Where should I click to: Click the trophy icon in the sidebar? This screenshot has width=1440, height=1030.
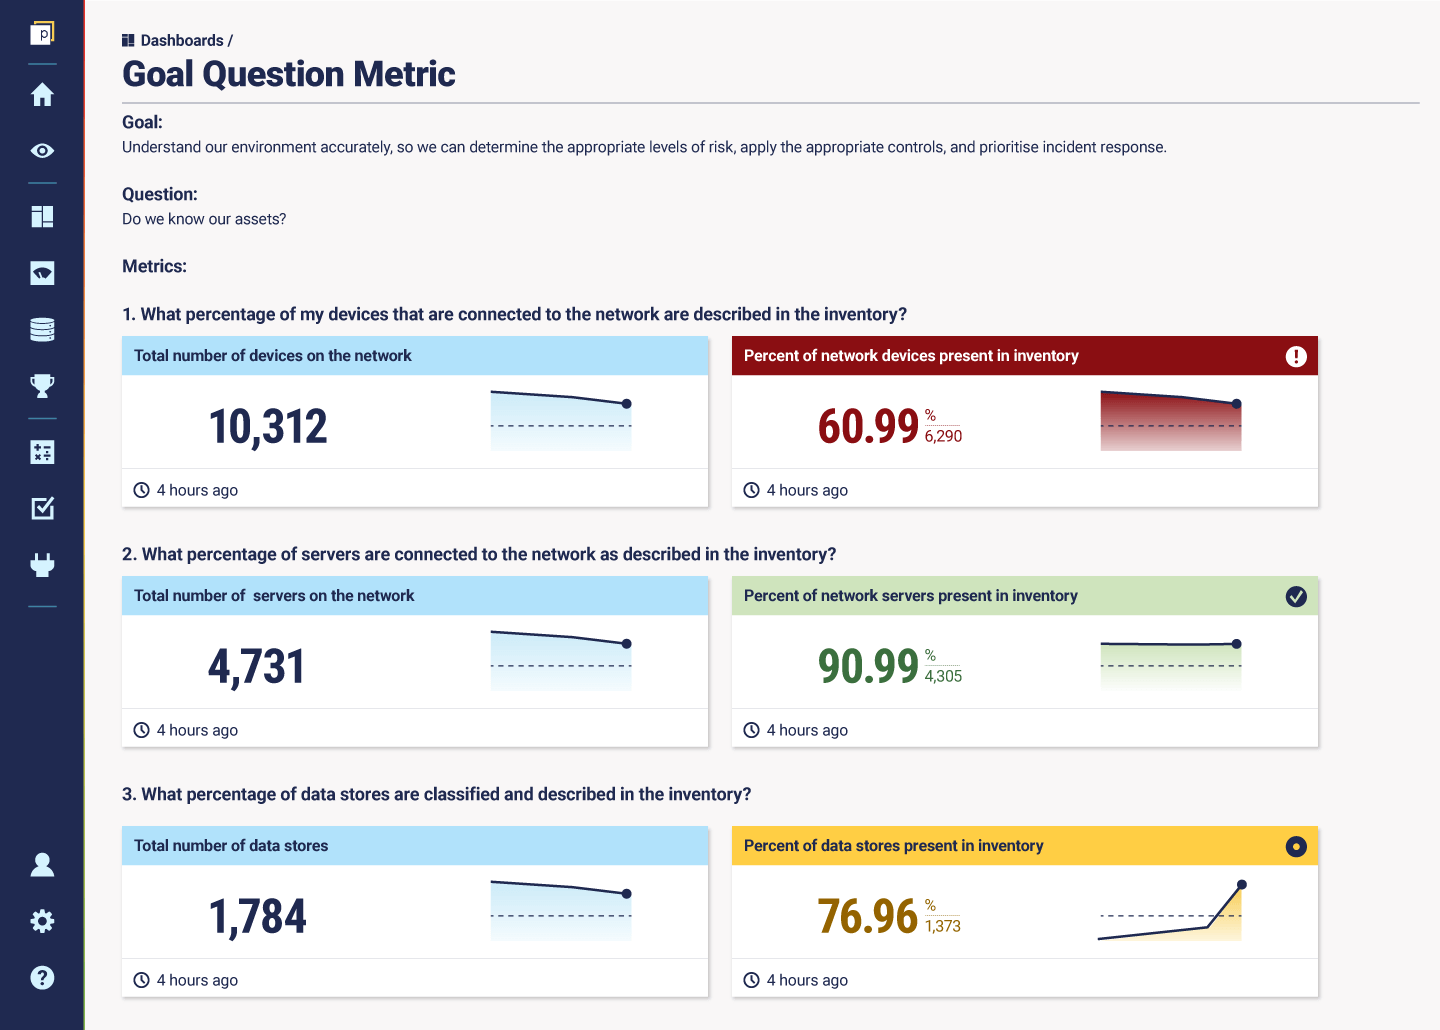click(42, 385)
